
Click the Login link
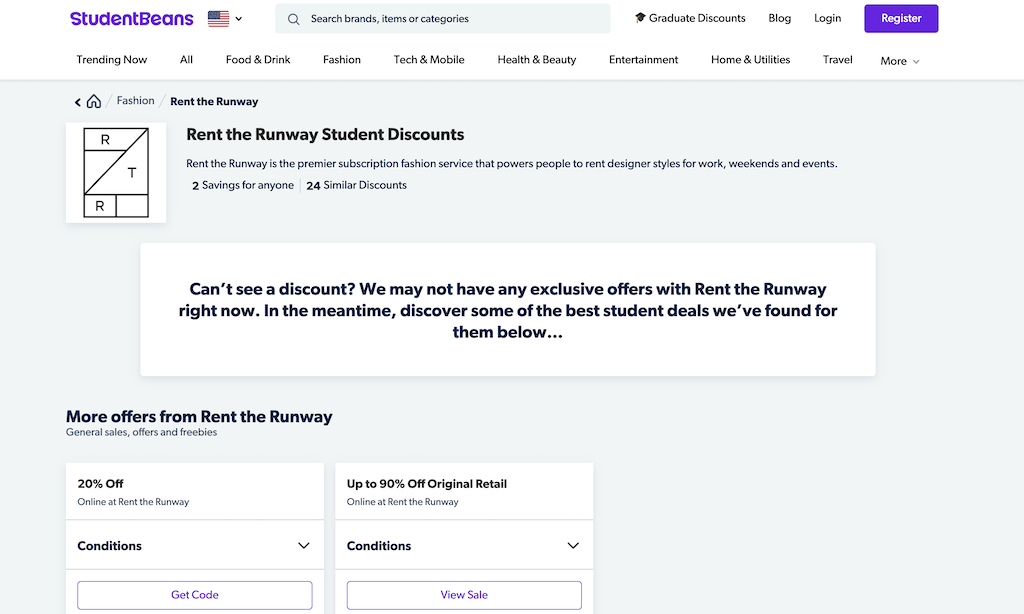coord(827,18)
